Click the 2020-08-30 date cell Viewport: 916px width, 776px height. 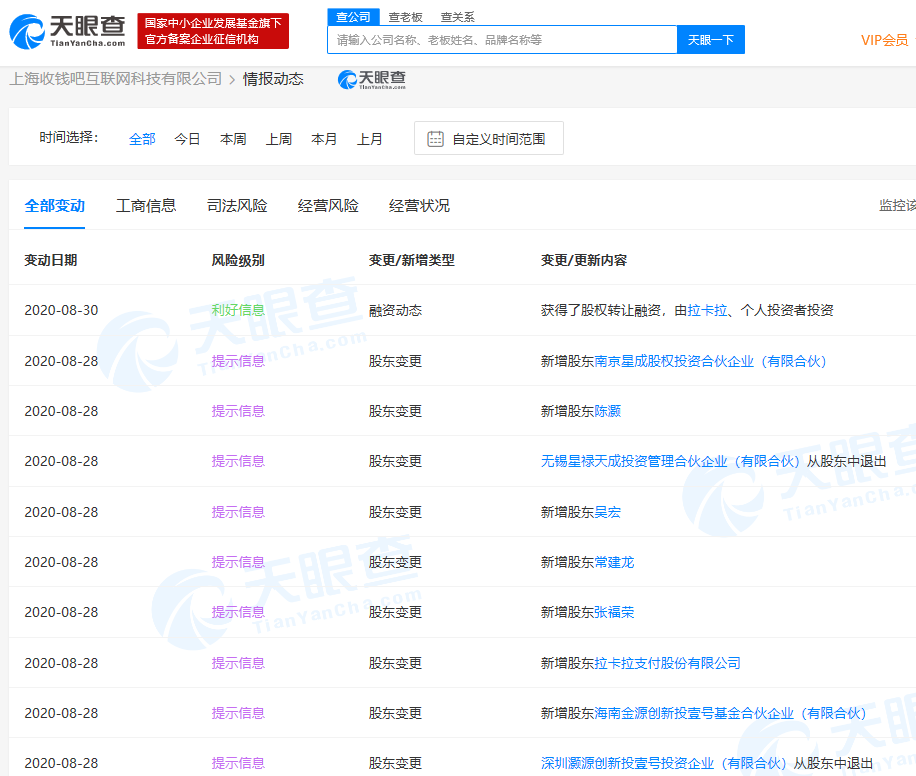61,310
